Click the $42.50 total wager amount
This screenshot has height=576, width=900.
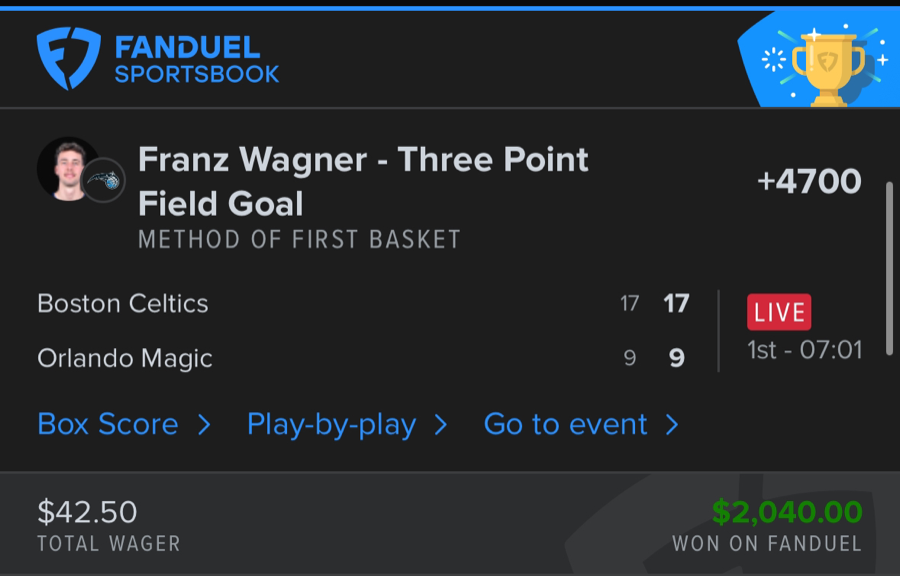click(87, 512)
